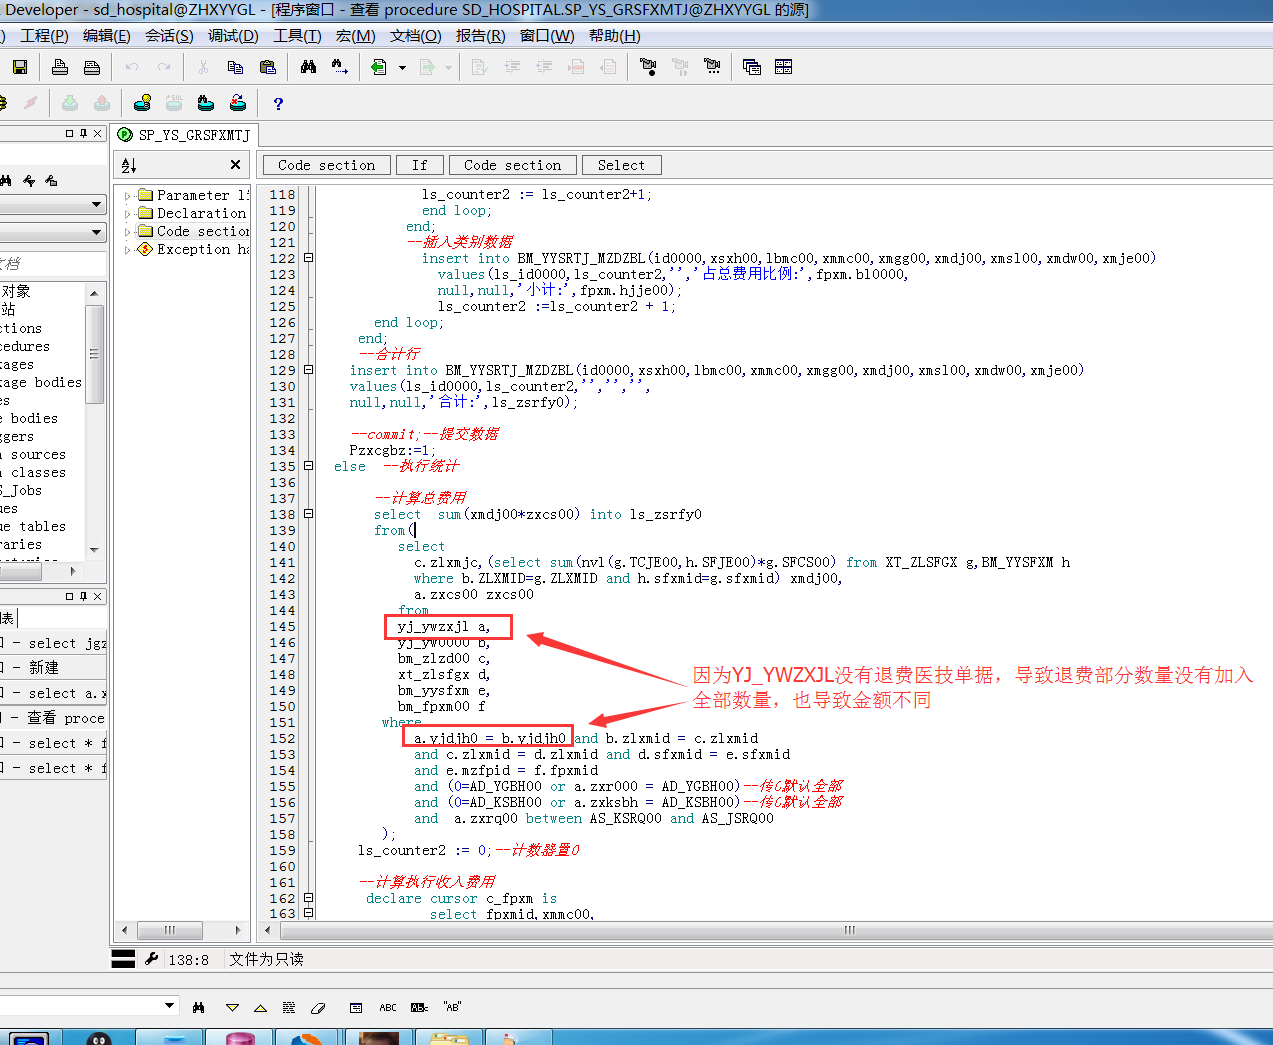1273x1045 pixels.
Task: Expand the Exception handler tree node
Action: point(127,250)
